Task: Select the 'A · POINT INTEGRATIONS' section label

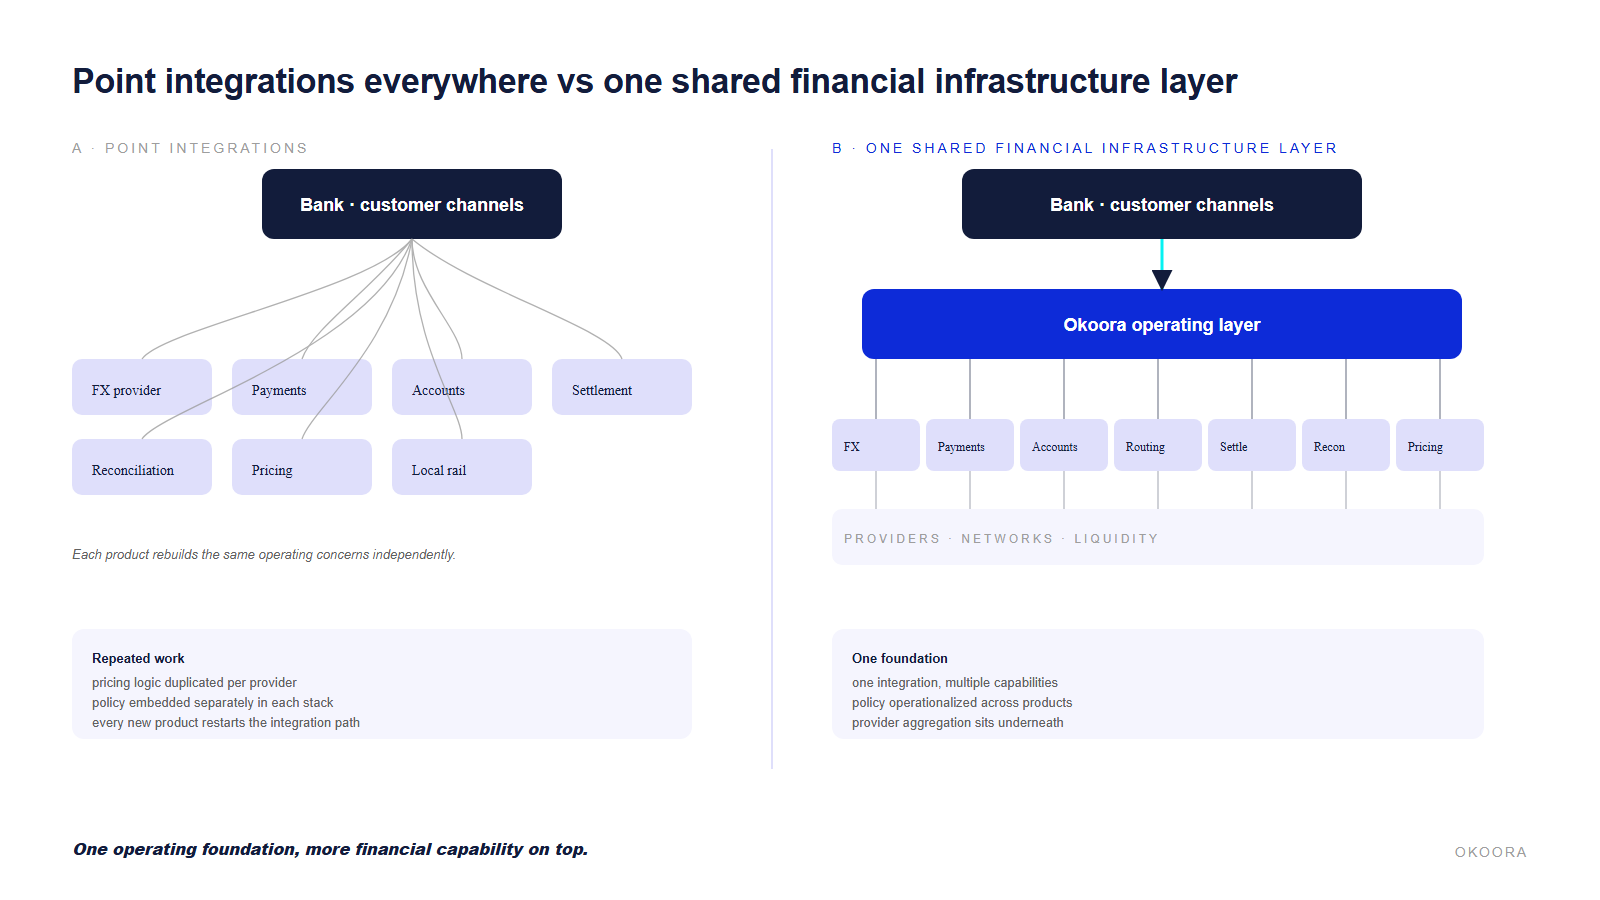Action: click(190, 148)
